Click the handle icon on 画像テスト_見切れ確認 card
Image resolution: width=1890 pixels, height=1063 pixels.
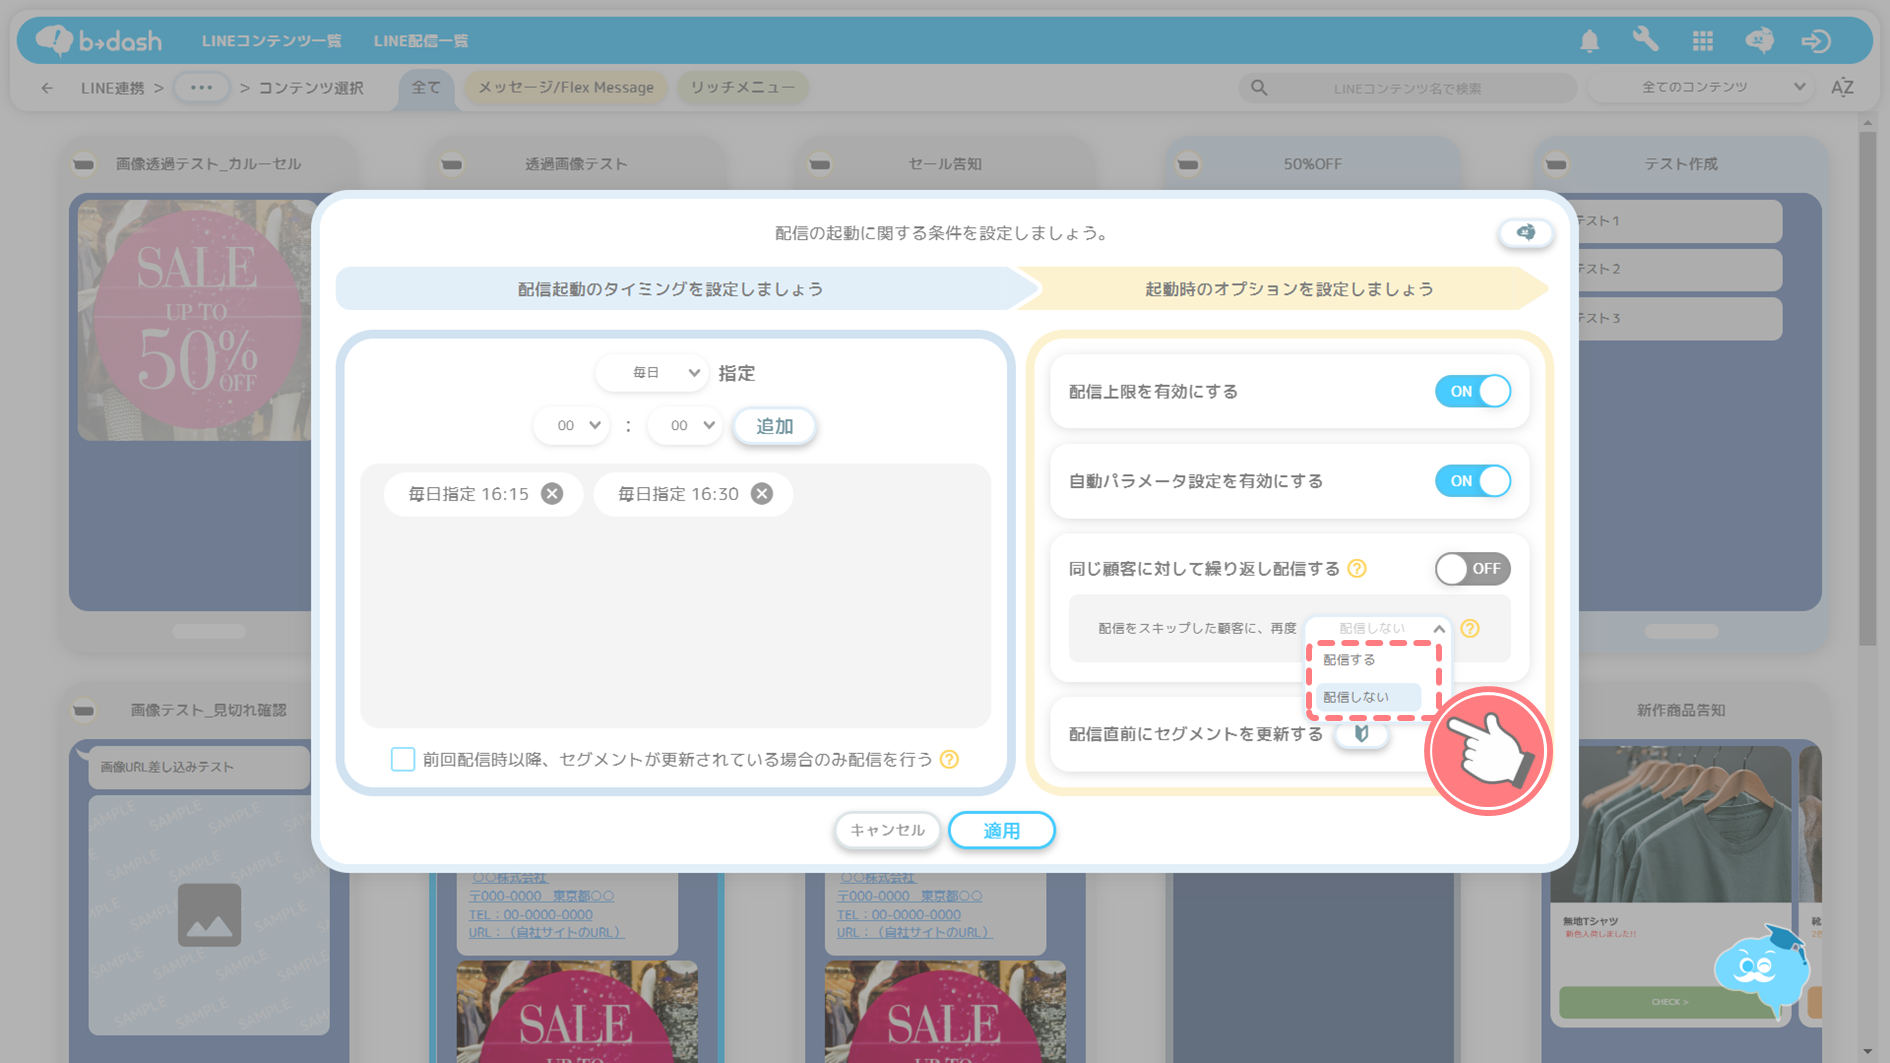click(x=84, y=711)
